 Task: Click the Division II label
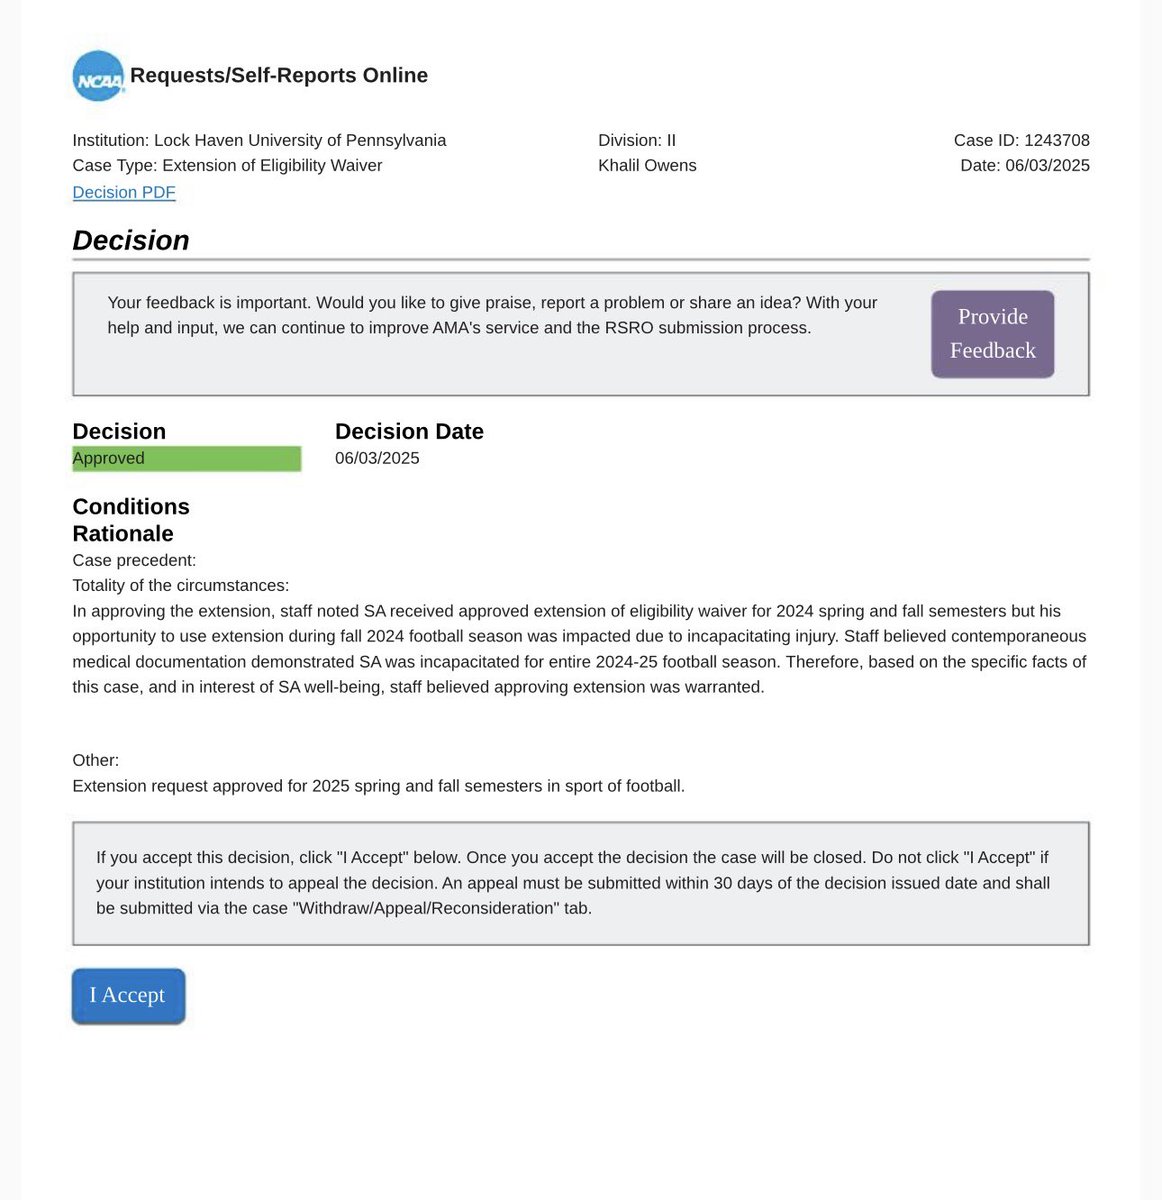click(637, 140)
